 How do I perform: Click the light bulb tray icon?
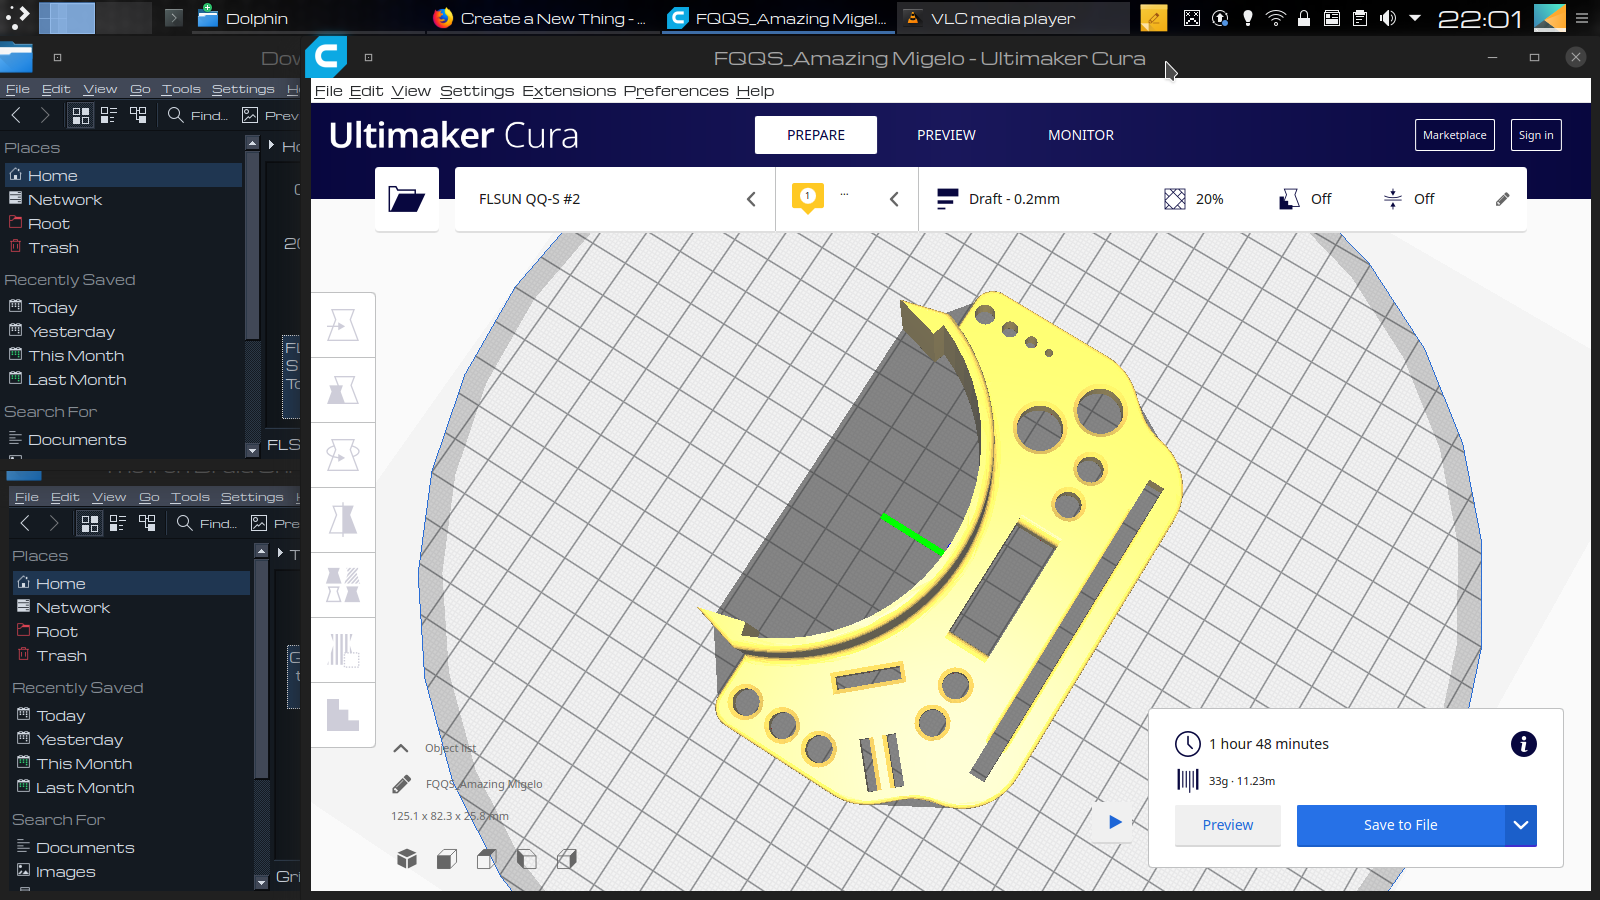point(1248,18)
